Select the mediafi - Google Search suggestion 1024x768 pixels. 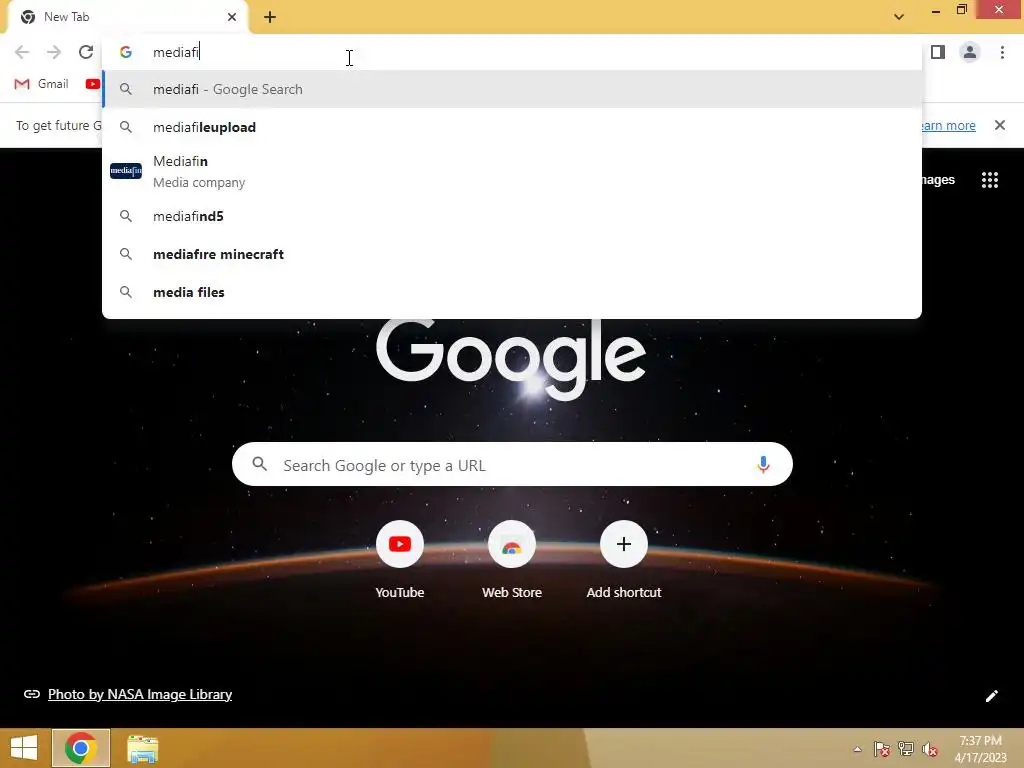[512, 89]
